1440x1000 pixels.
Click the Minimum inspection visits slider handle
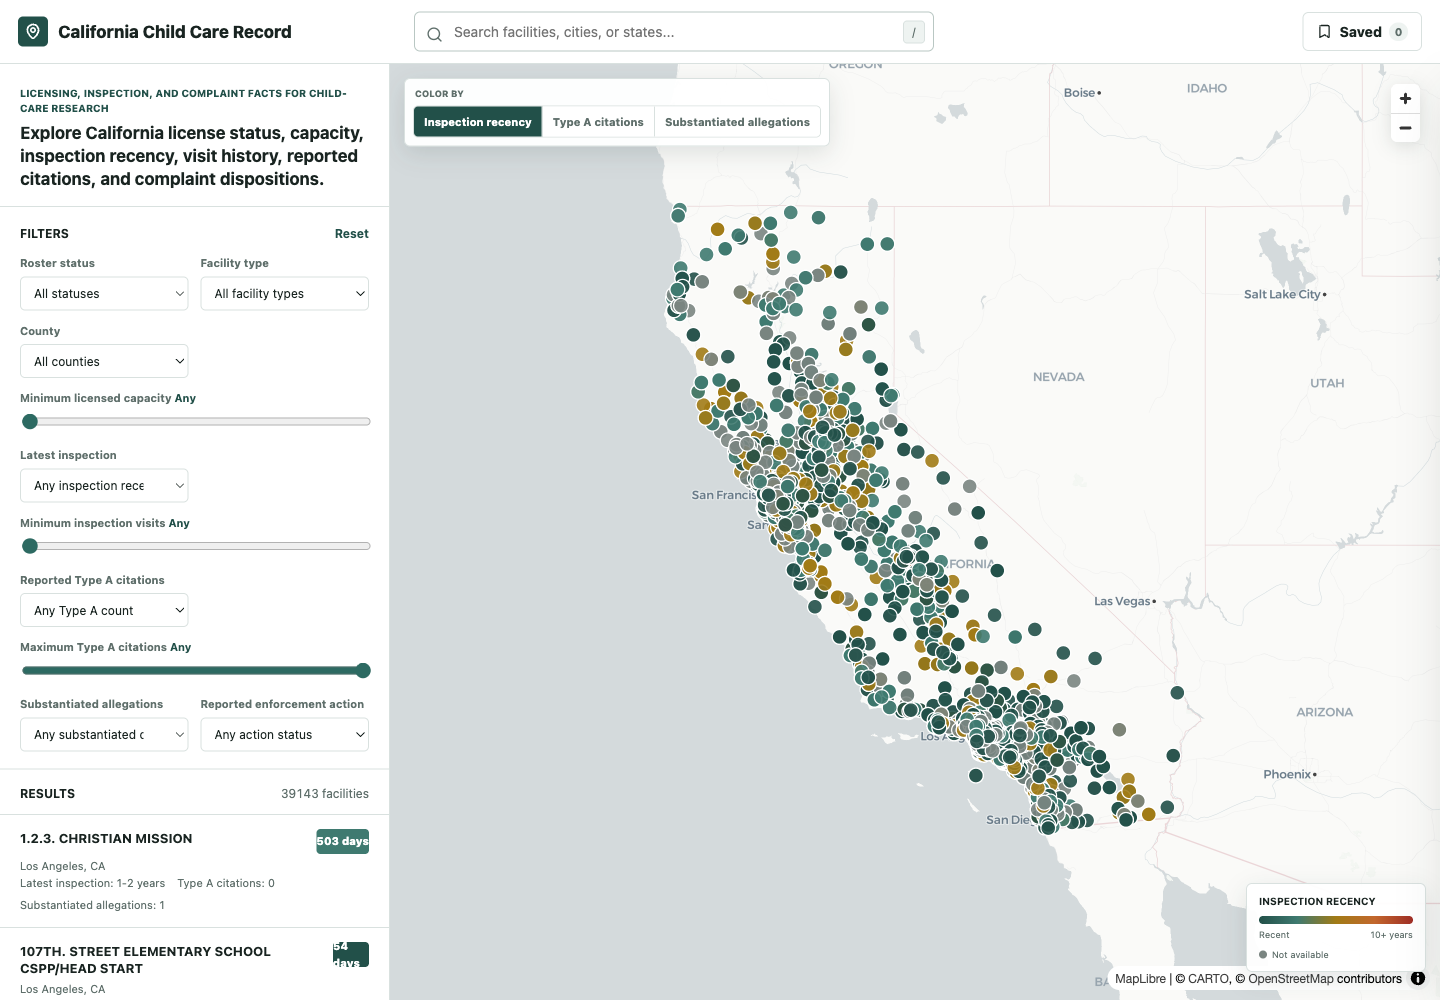coord(30,546)
